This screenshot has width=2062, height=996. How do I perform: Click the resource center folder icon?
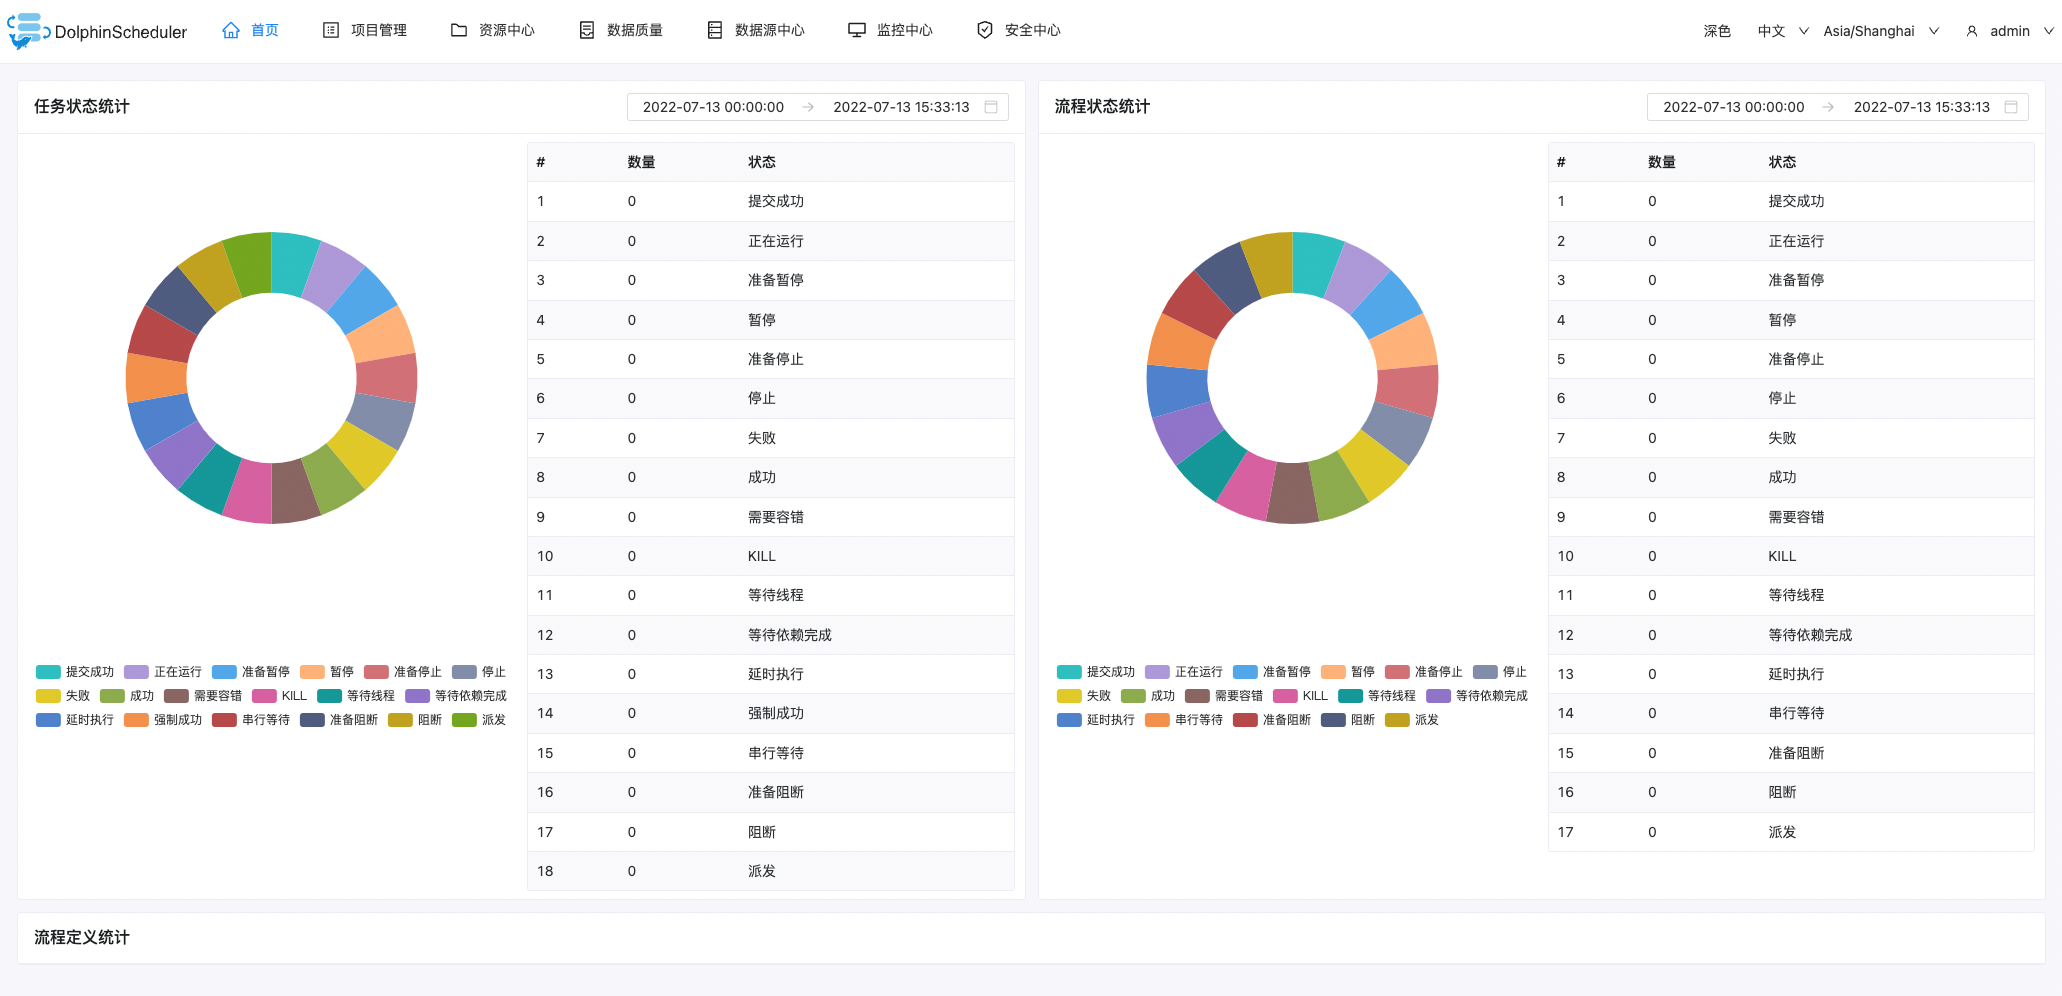[459, 31]
